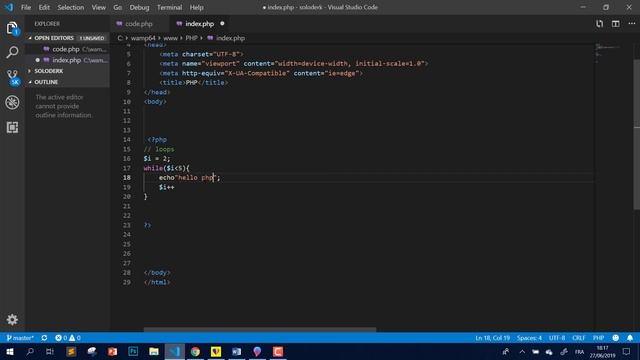
Task: Open the Search view icon
Action: click(x=12, y=52)
